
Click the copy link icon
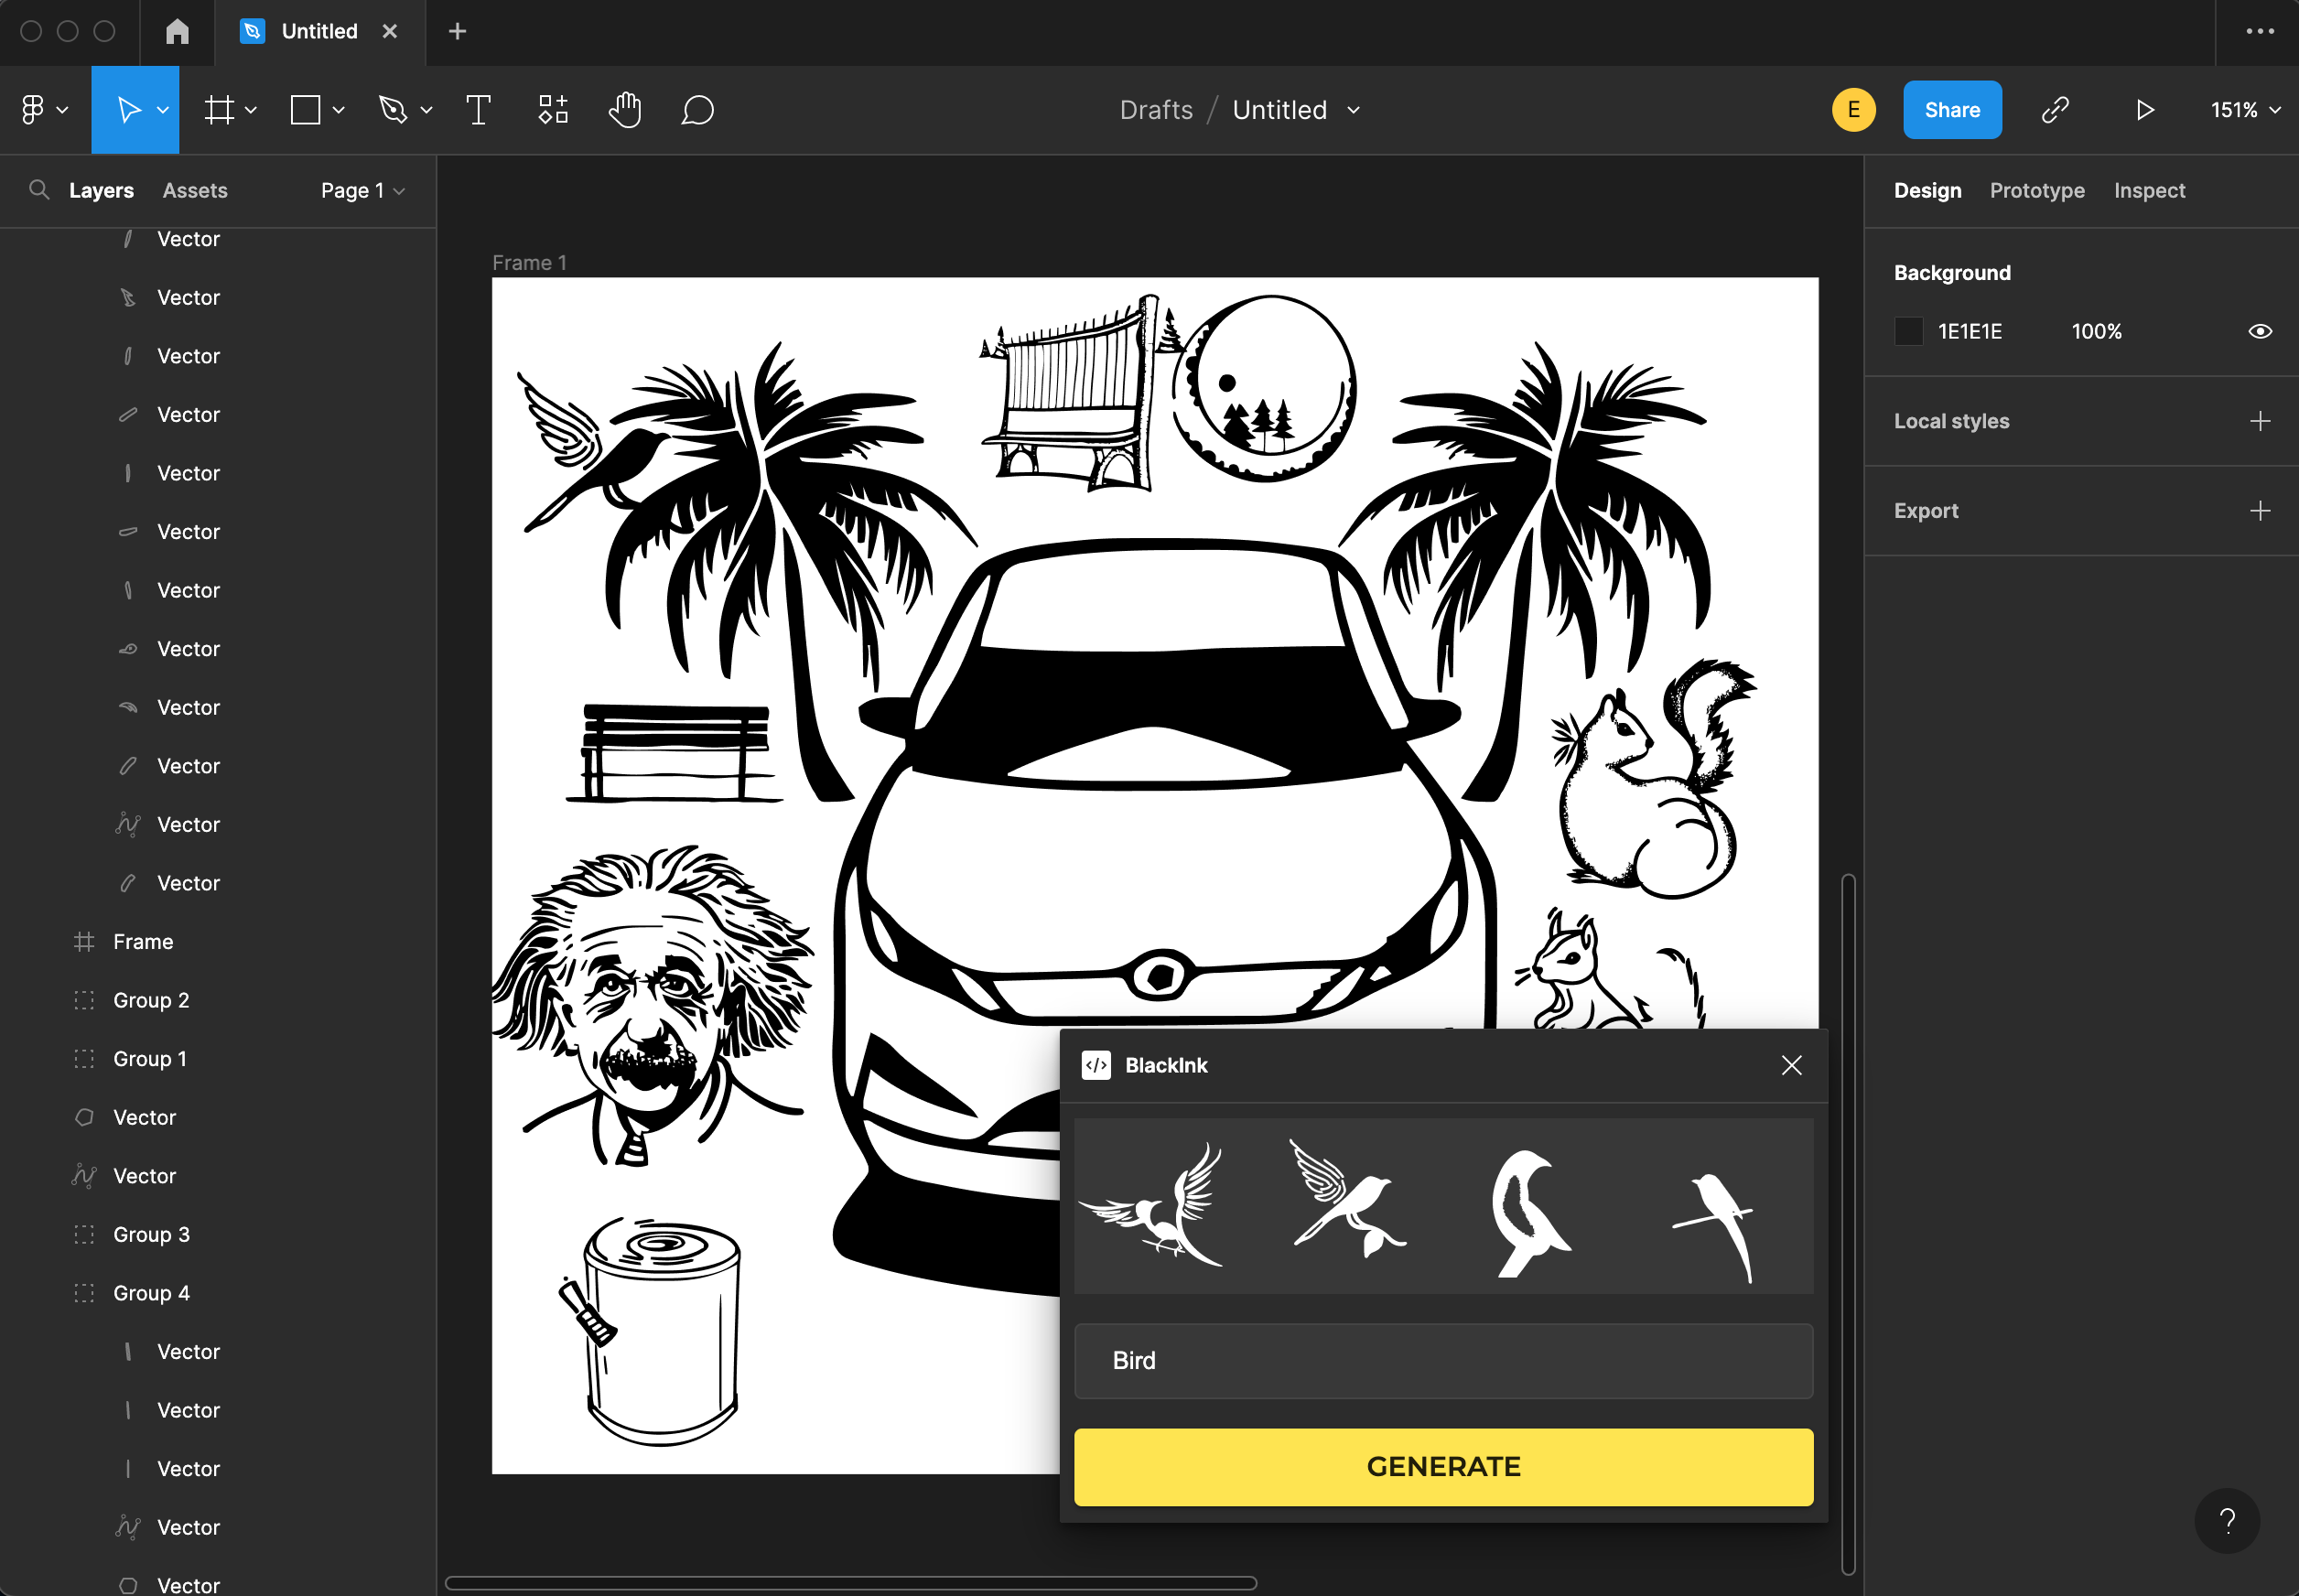[x=2055, y=110]
